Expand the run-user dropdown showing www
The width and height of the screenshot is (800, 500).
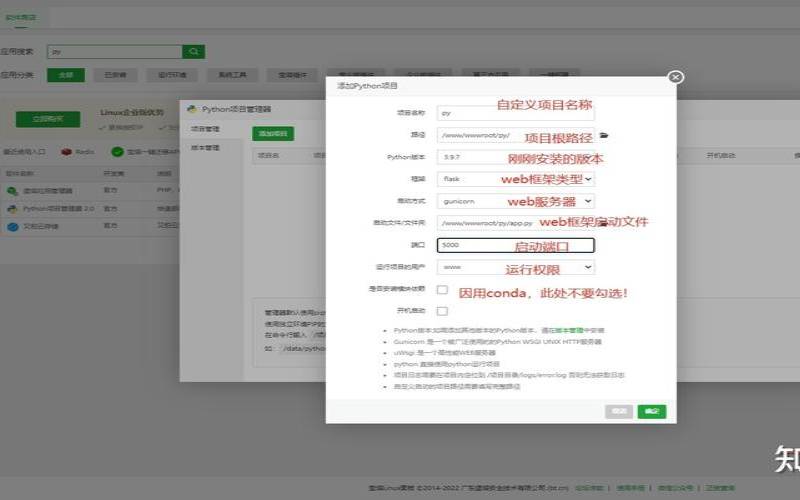[516, 267]
